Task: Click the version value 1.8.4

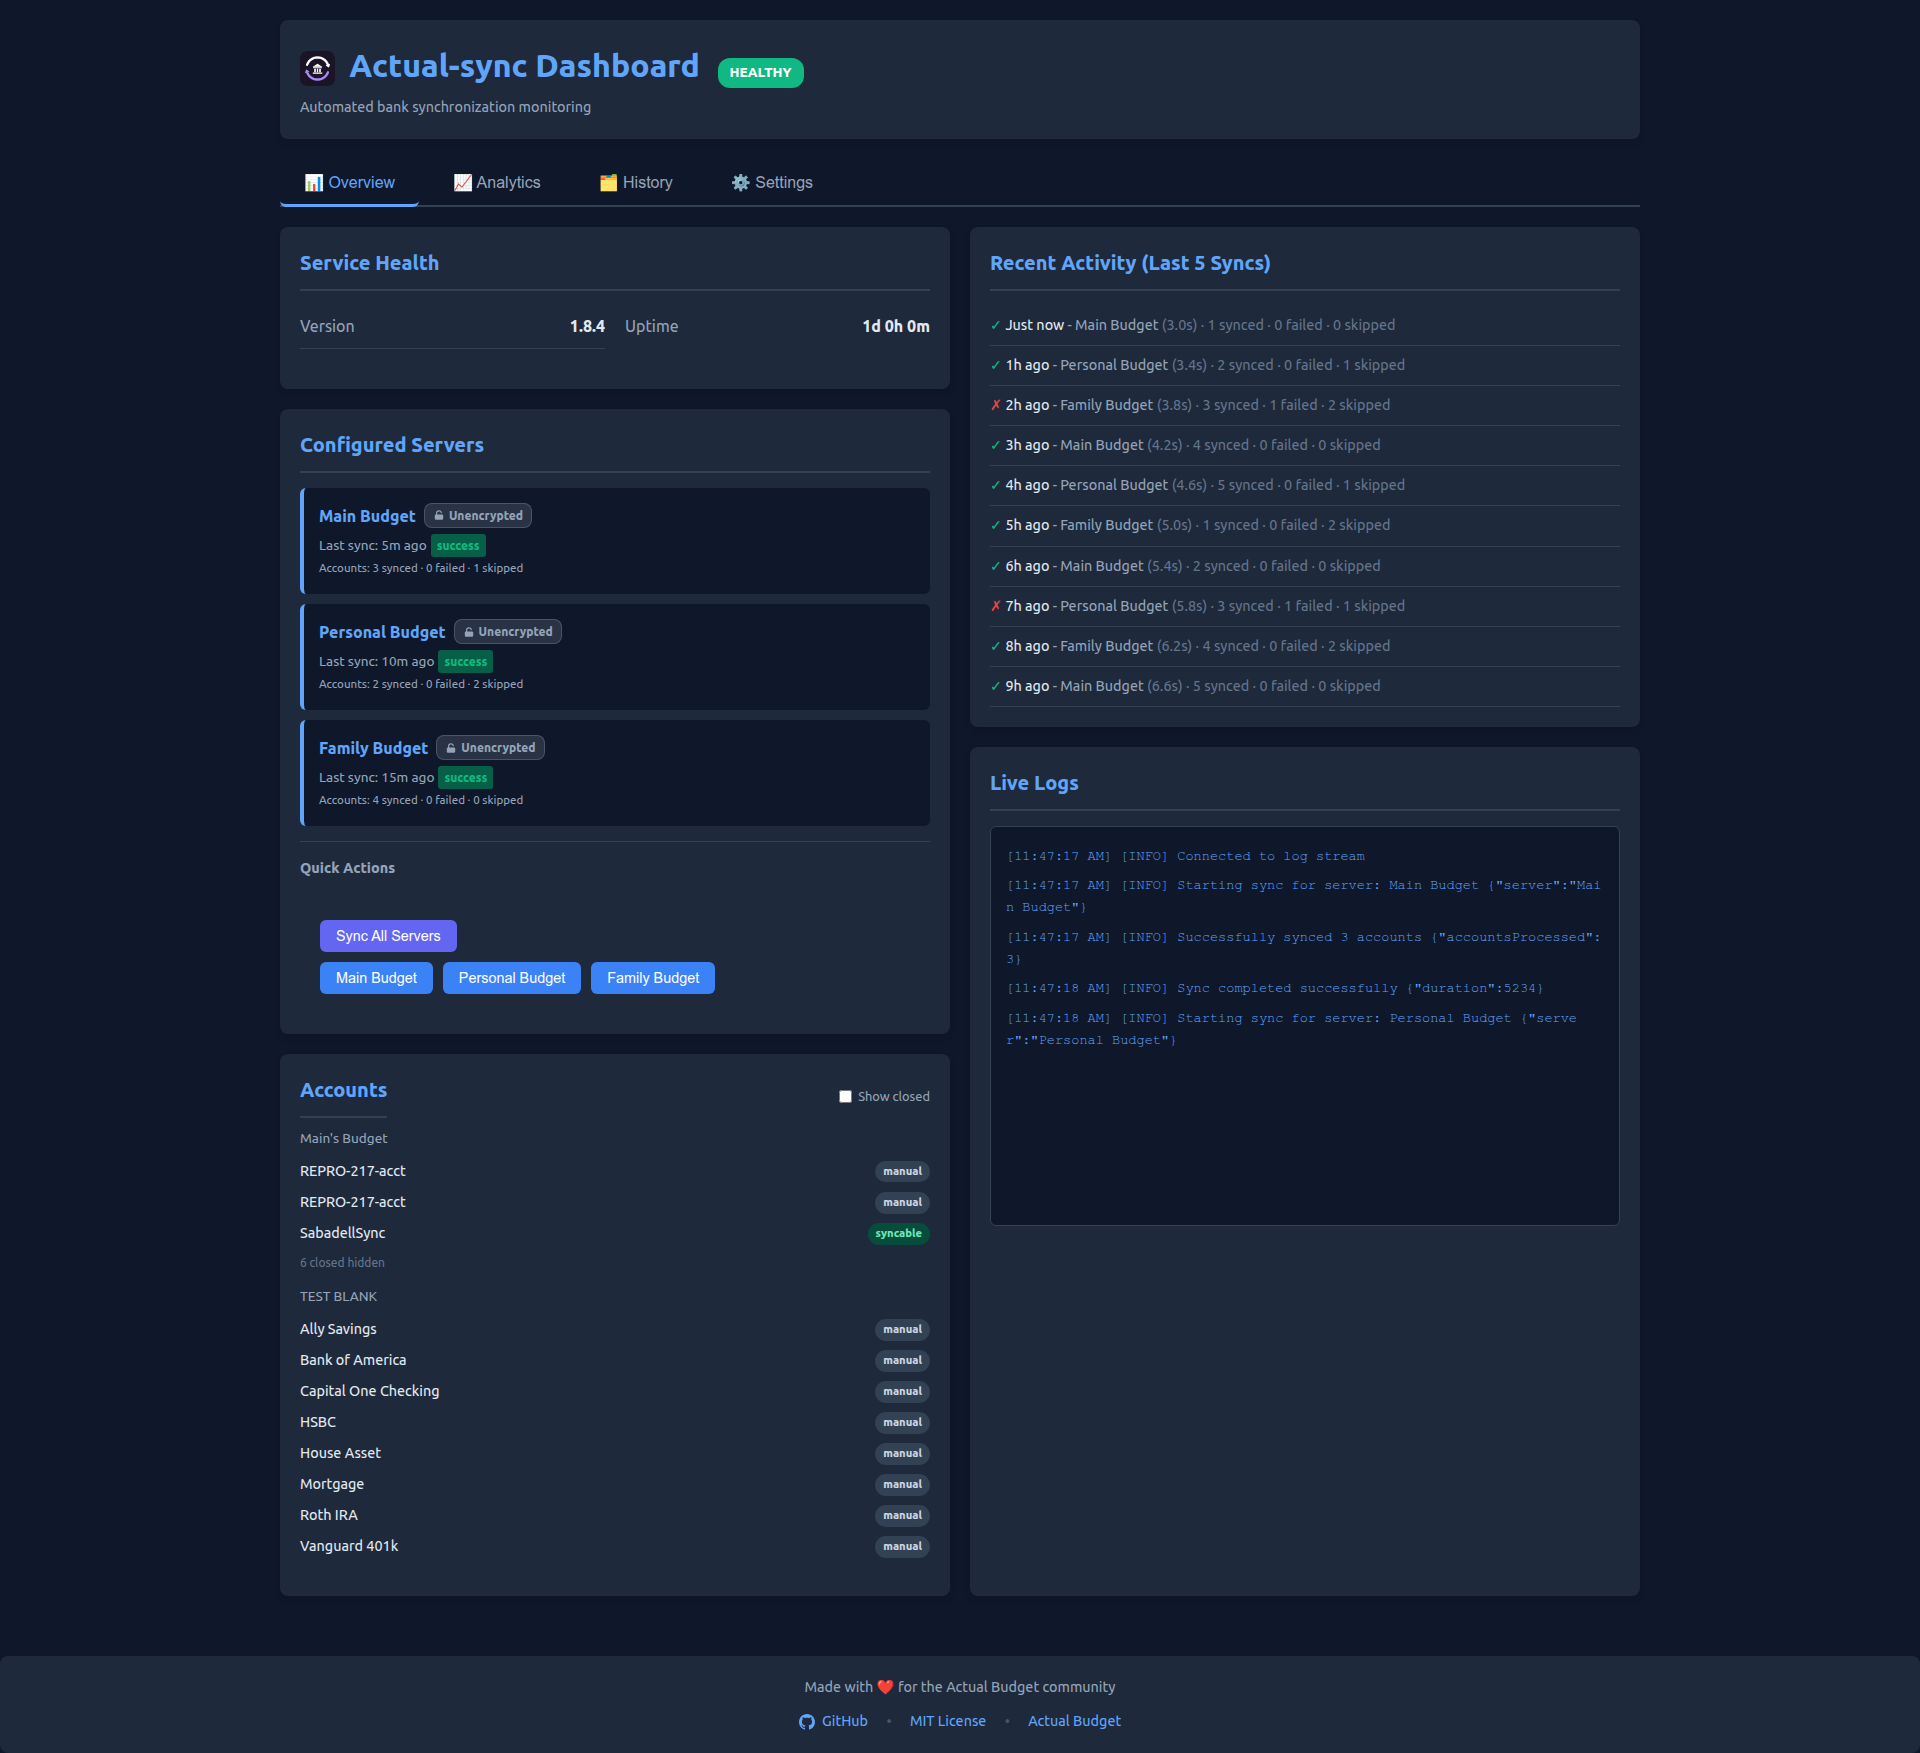Action: [x=587, y=327]
